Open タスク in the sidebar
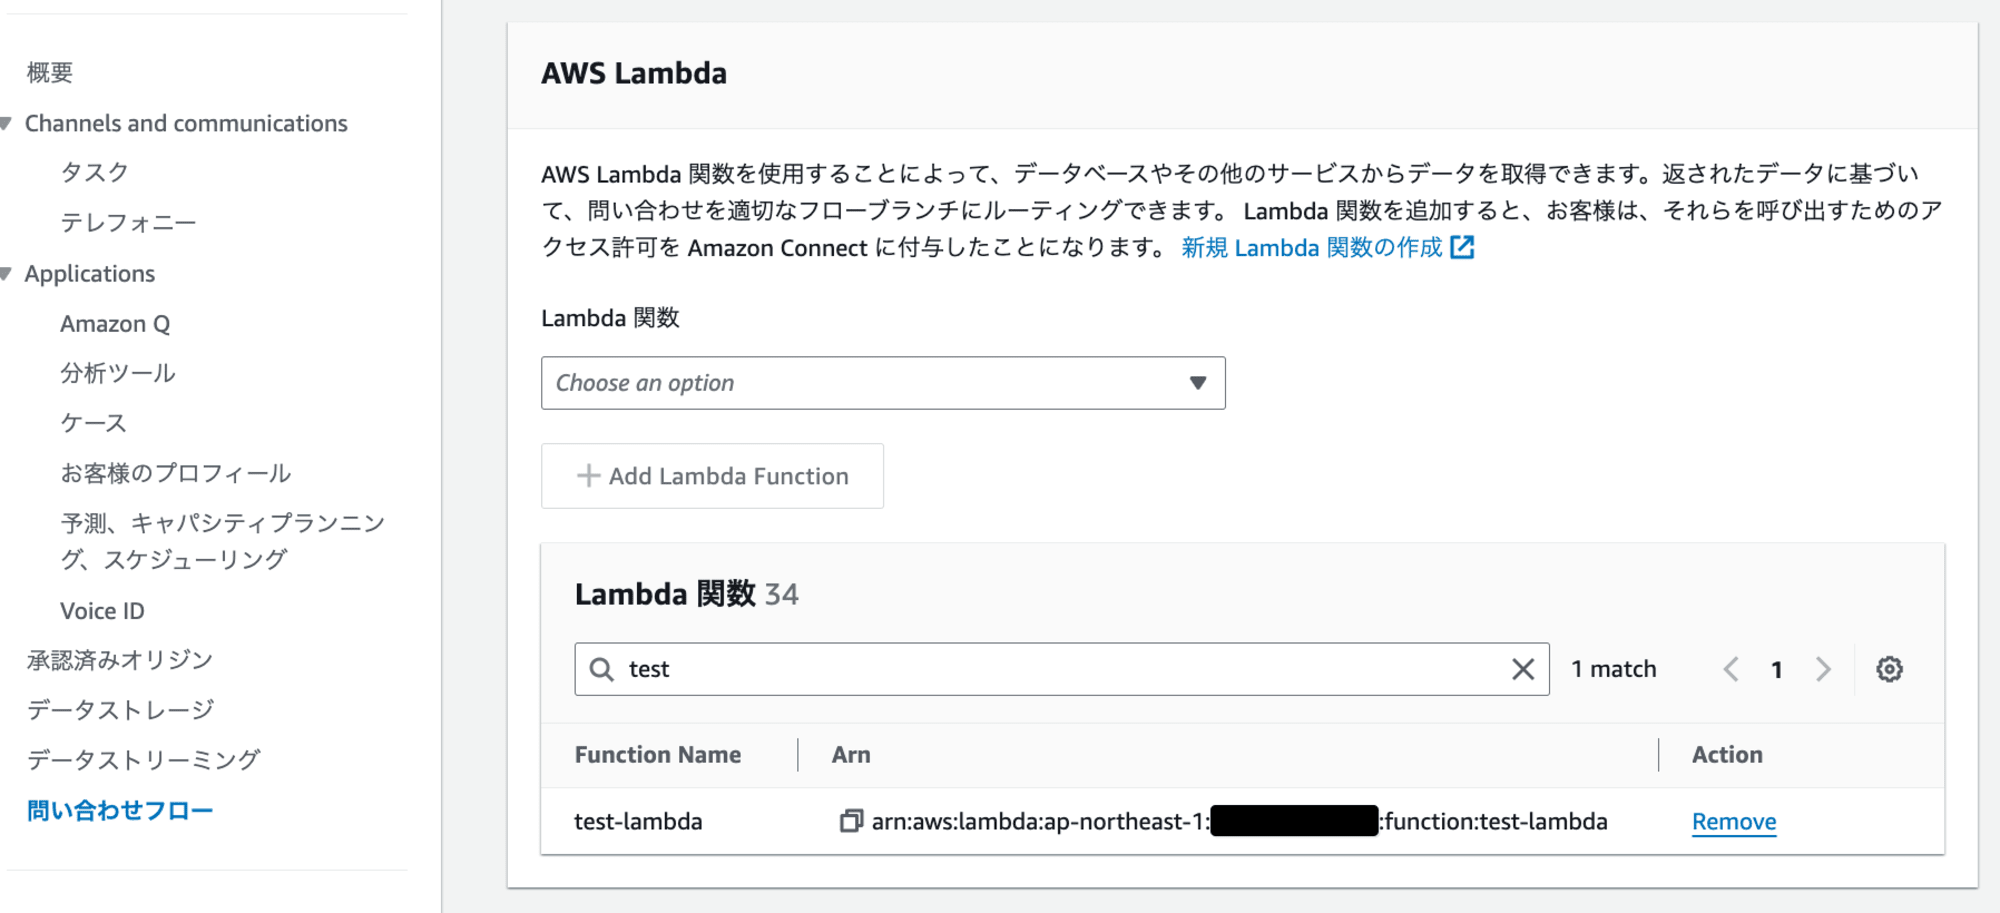2000x913 pixels. 94,172
